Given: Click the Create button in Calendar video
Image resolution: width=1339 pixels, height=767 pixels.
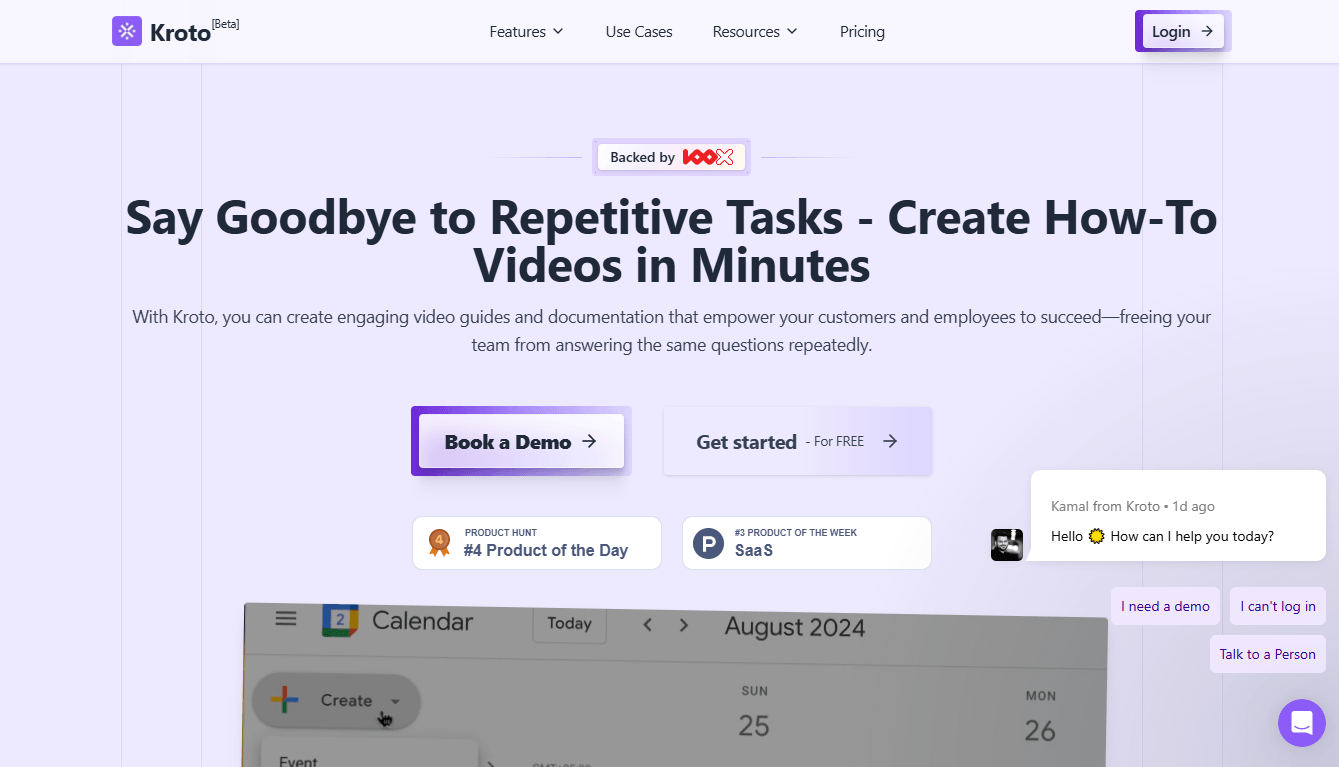Looking at the screenshot, I should (337, 700).
